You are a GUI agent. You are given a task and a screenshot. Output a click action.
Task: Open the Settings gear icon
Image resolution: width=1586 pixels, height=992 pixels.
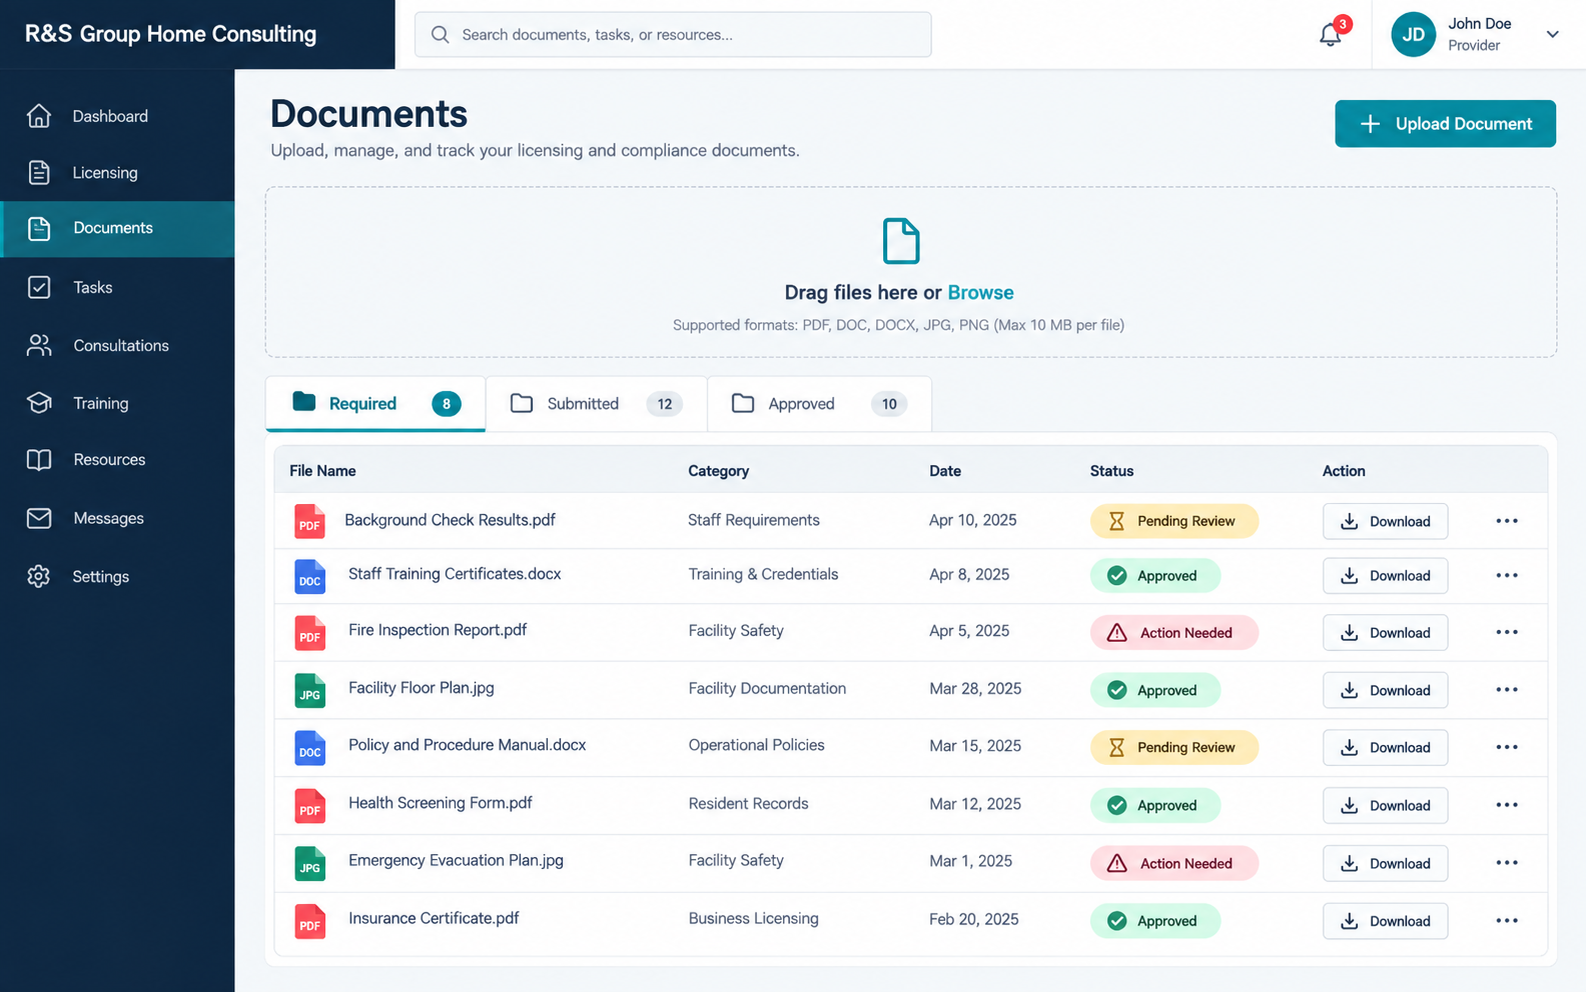[x=39, y=576]
